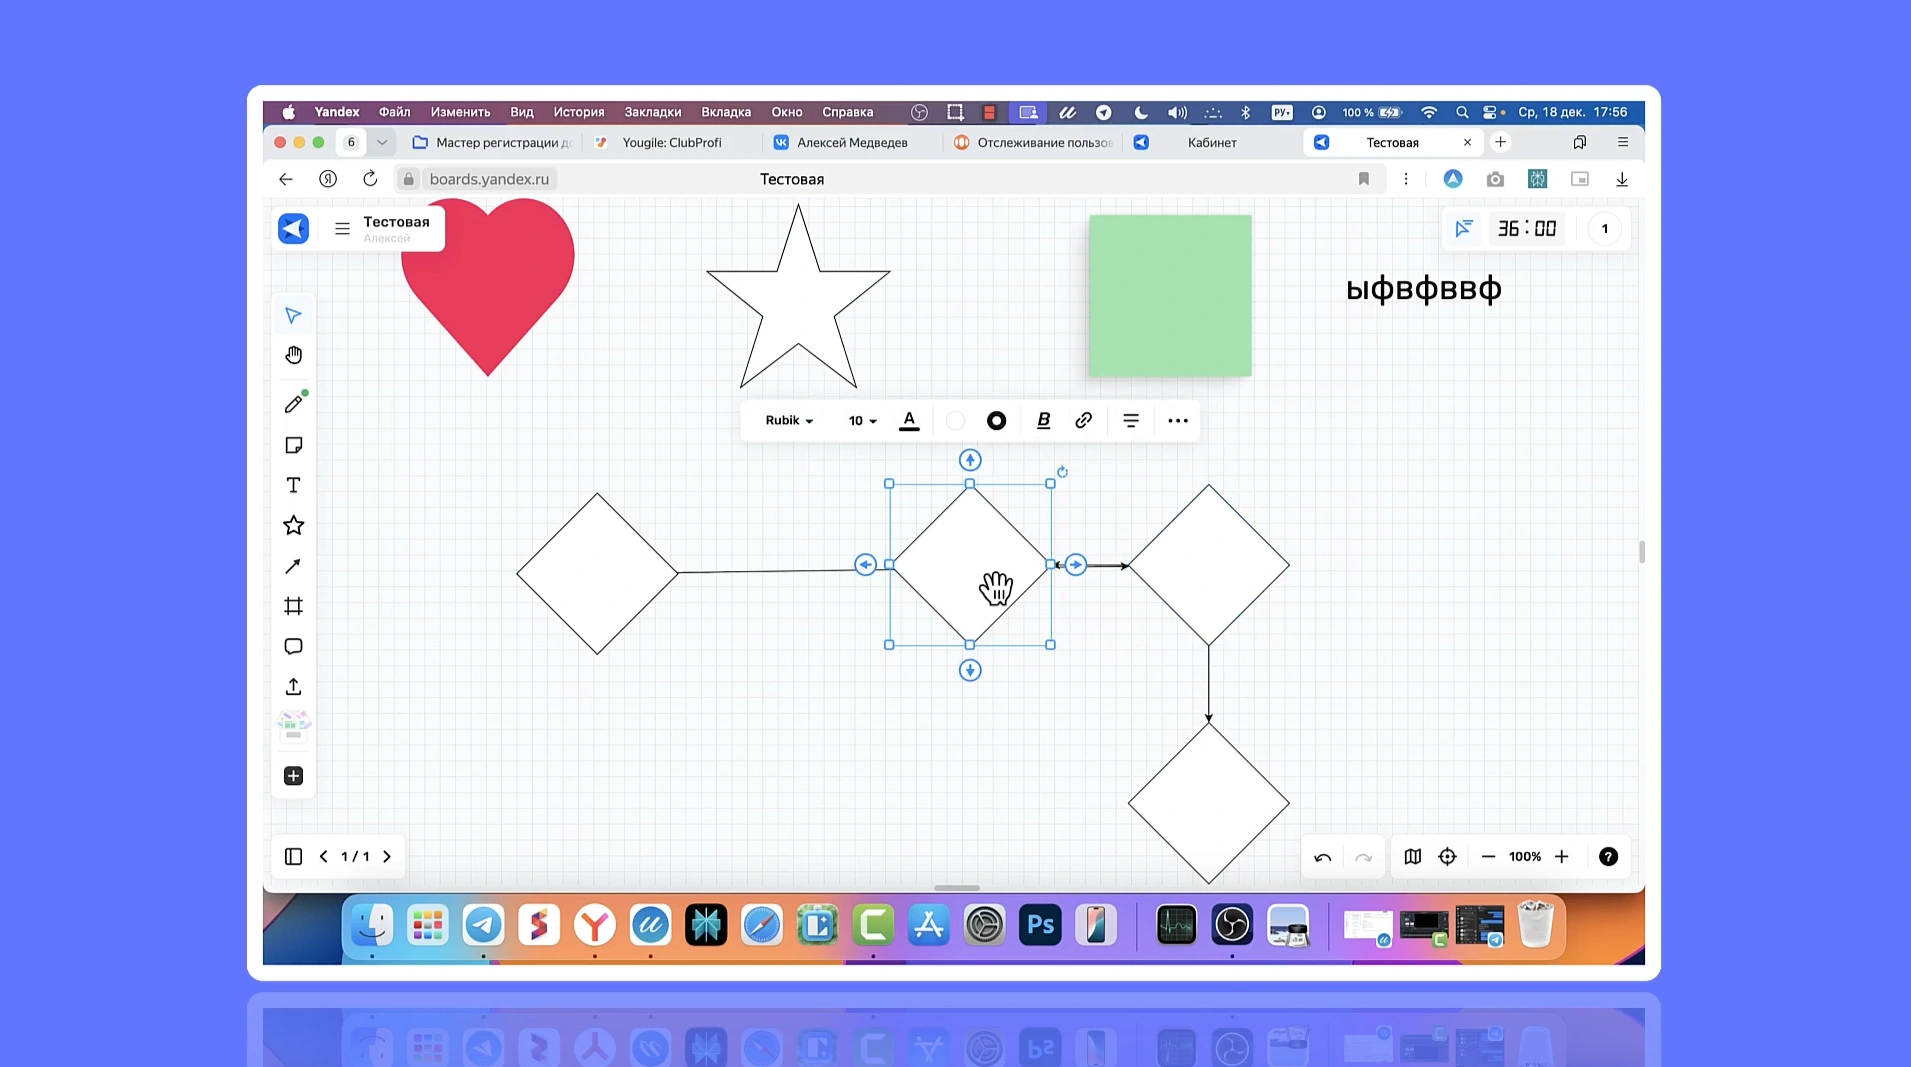1911x1067 pixels.
Task: Select the Pen drawing tool
Action: pos(293,404)
